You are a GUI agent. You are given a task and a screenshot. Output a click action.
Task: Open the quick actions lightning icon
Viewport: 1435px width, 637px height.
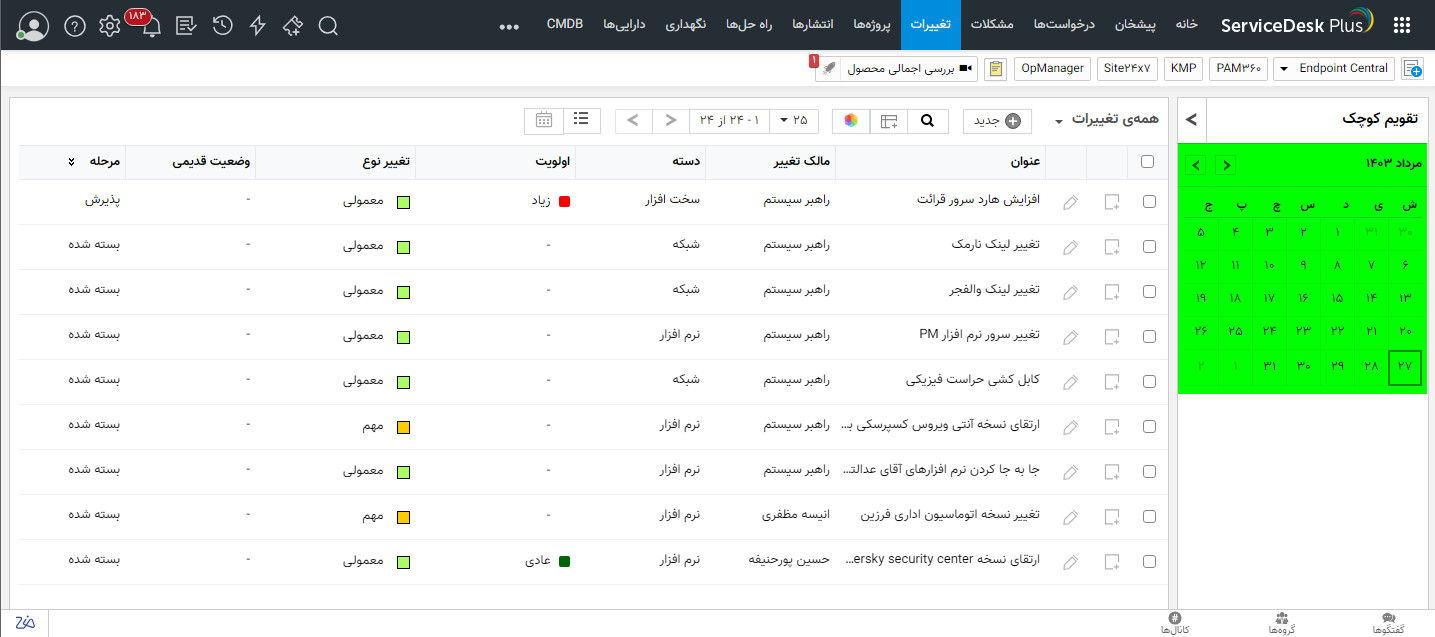point(257,26)
